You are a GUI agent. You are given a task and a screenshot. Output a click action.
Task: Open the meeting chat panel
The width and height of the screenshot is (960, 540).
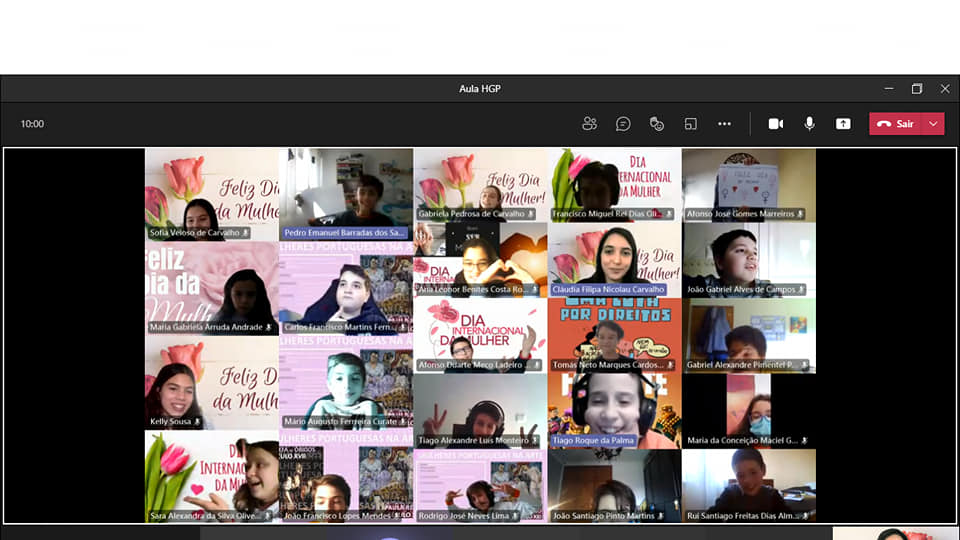pyautogui.click(x=623, y=124)
